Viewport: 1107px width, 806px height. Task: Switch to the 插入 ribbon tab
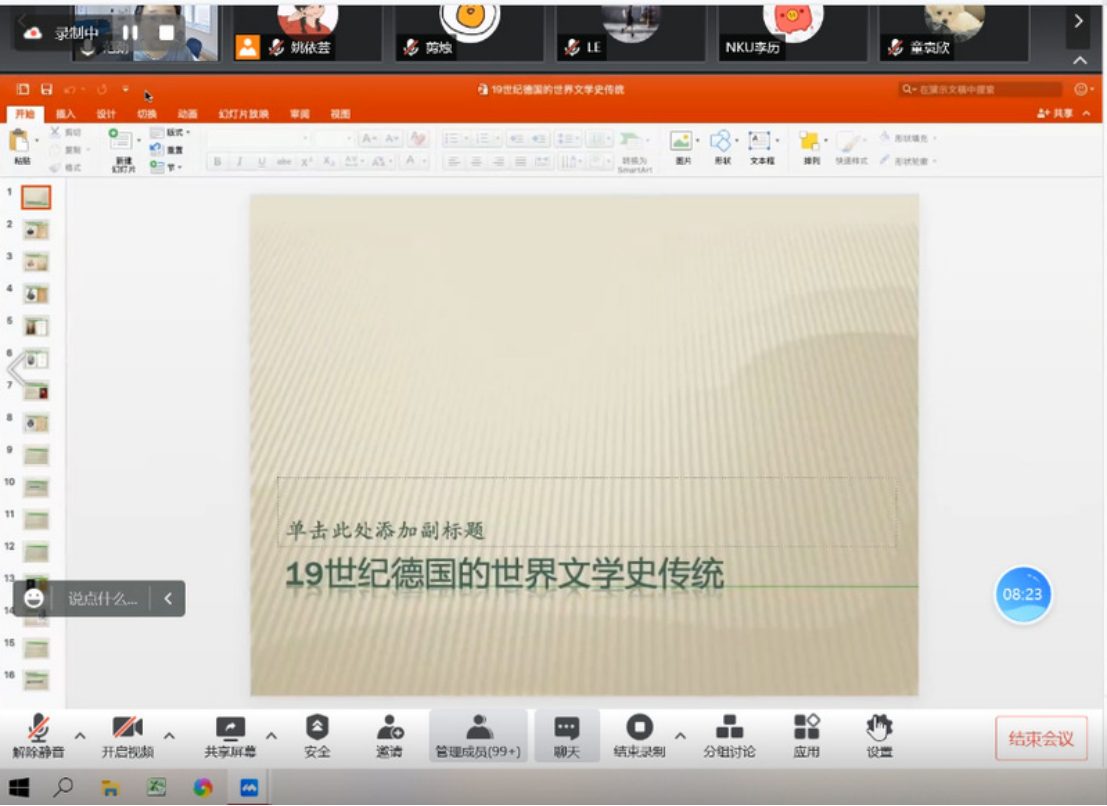point(65,114)
